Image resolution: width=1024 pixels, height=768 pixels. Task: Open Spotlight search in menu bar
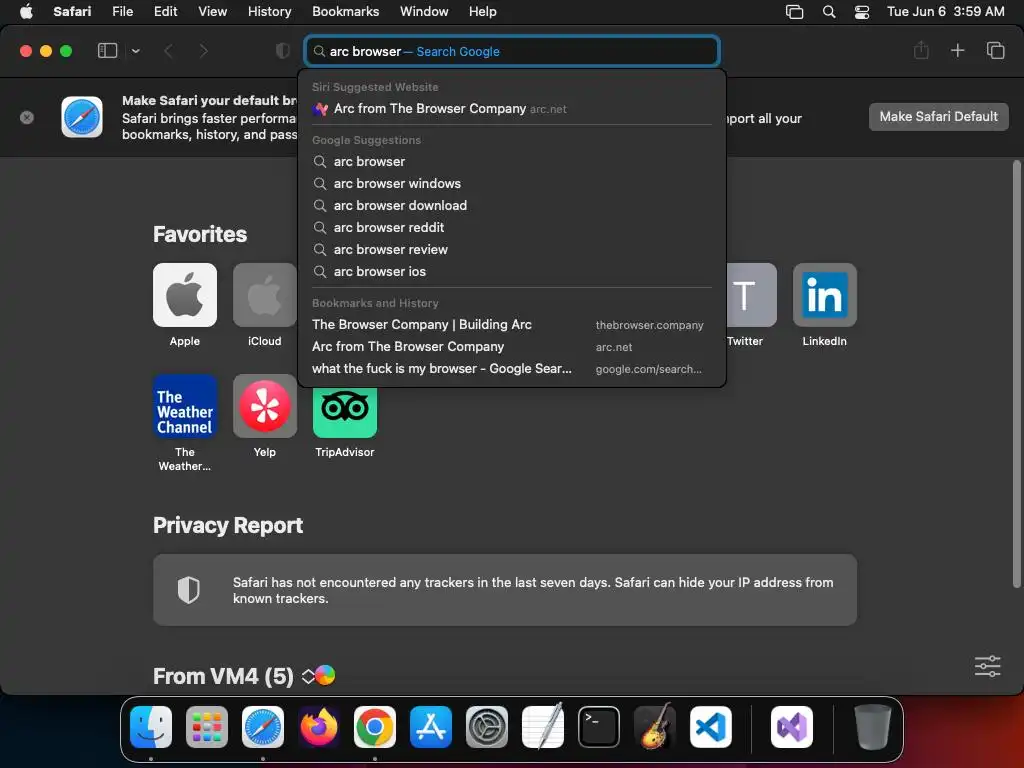pyautogui.click(x=829, y=12)
